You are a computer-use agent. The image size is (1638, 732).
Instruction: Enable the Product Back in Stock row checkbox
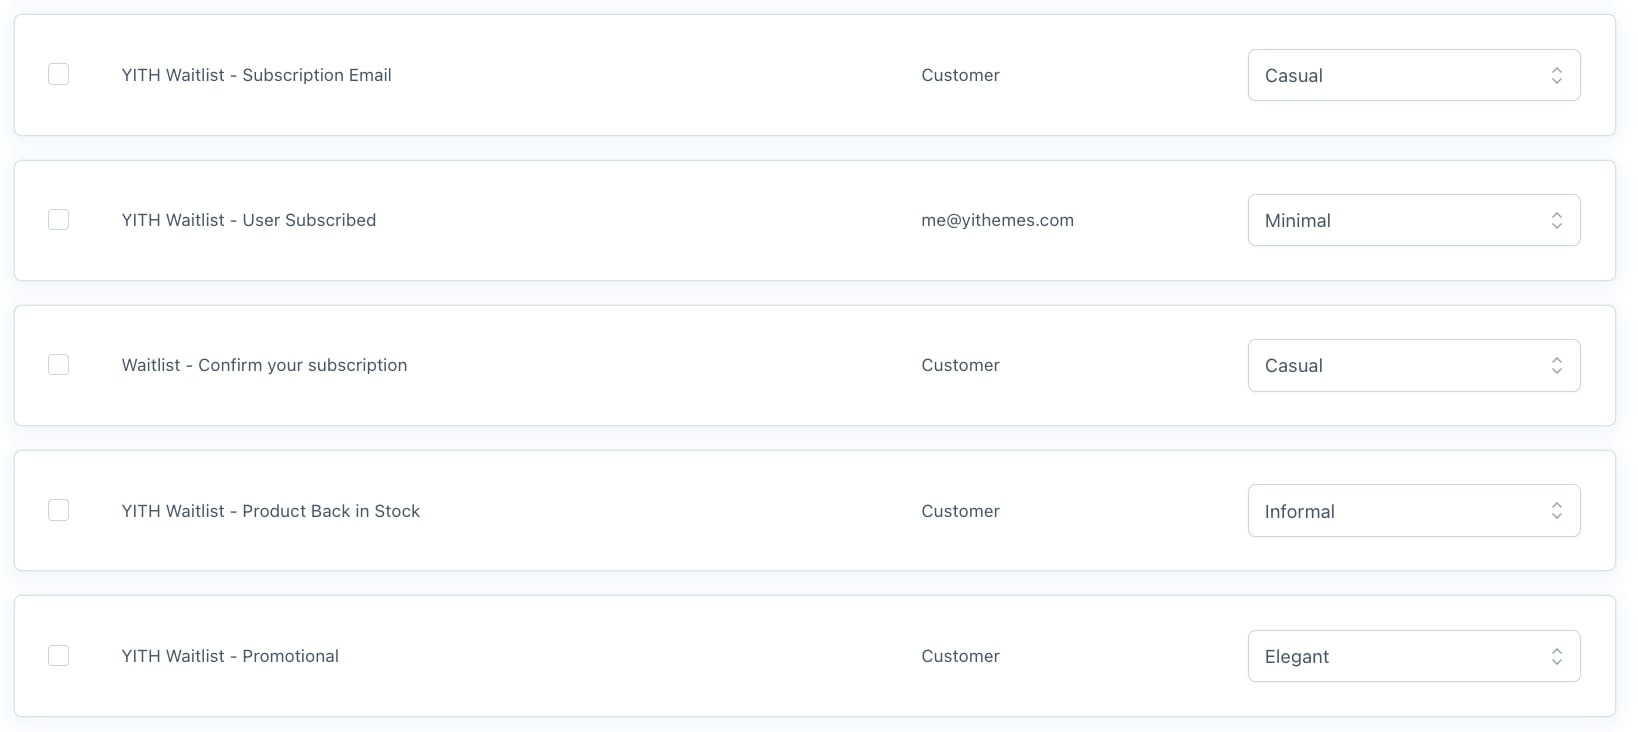tap(59, 511)
